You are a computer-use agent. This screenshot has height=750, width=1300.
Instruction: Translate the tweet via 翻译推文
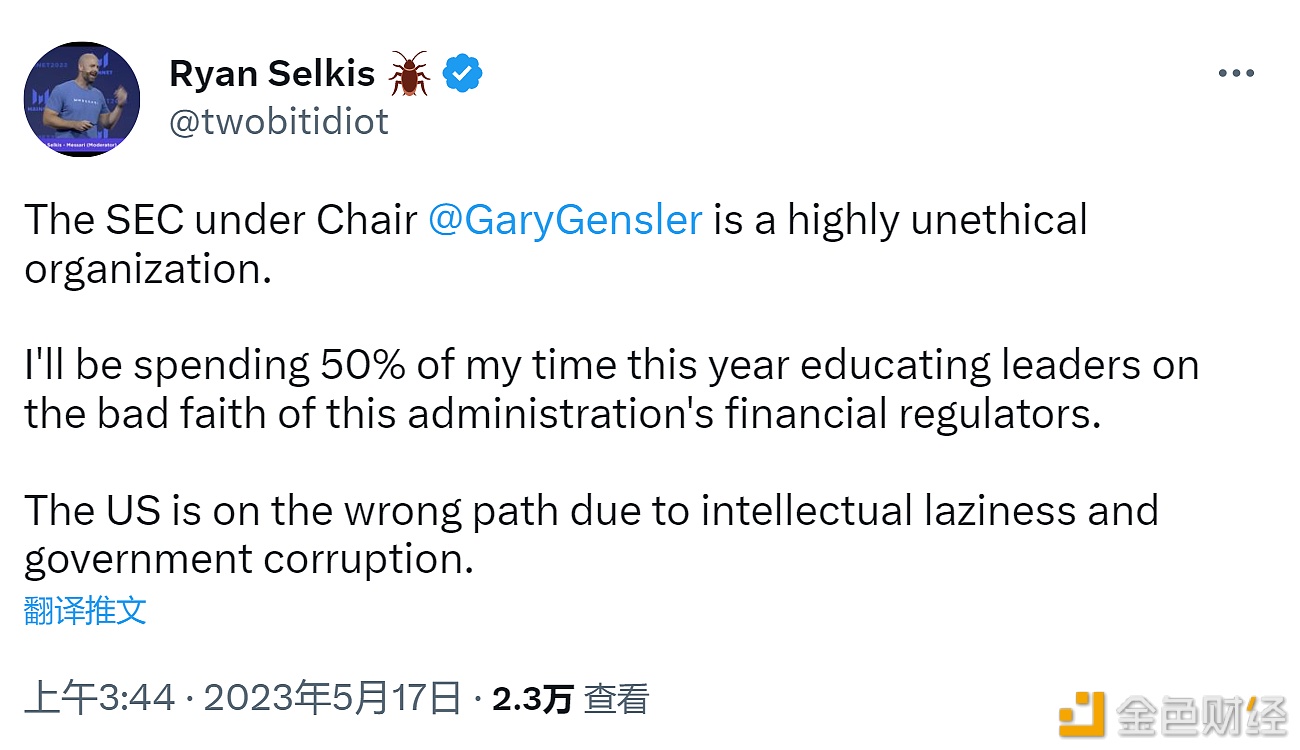point(85,610)
